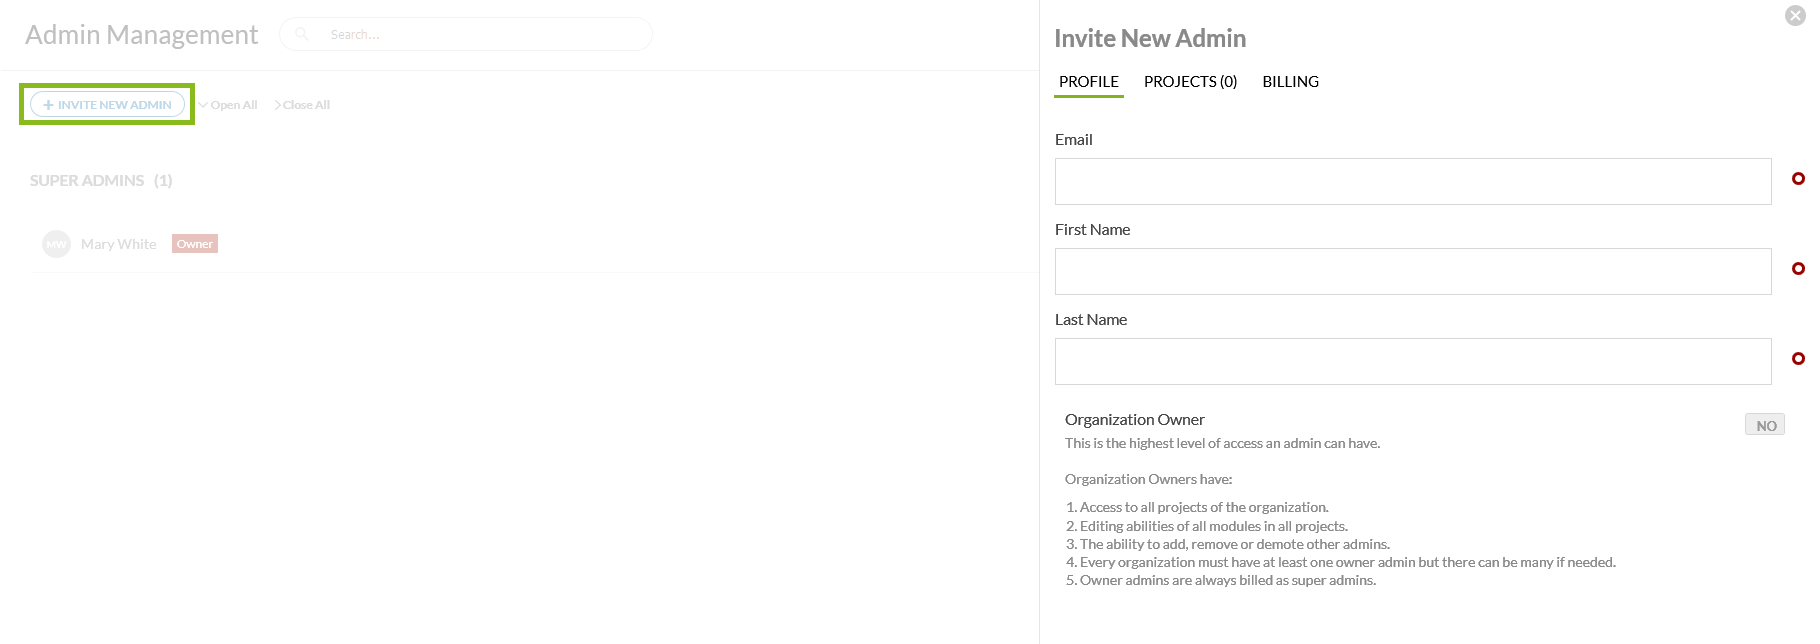The width and height of the screenshot is (1820, 644).
Task: Click the search magnifier icon
Action: (302, 34)
